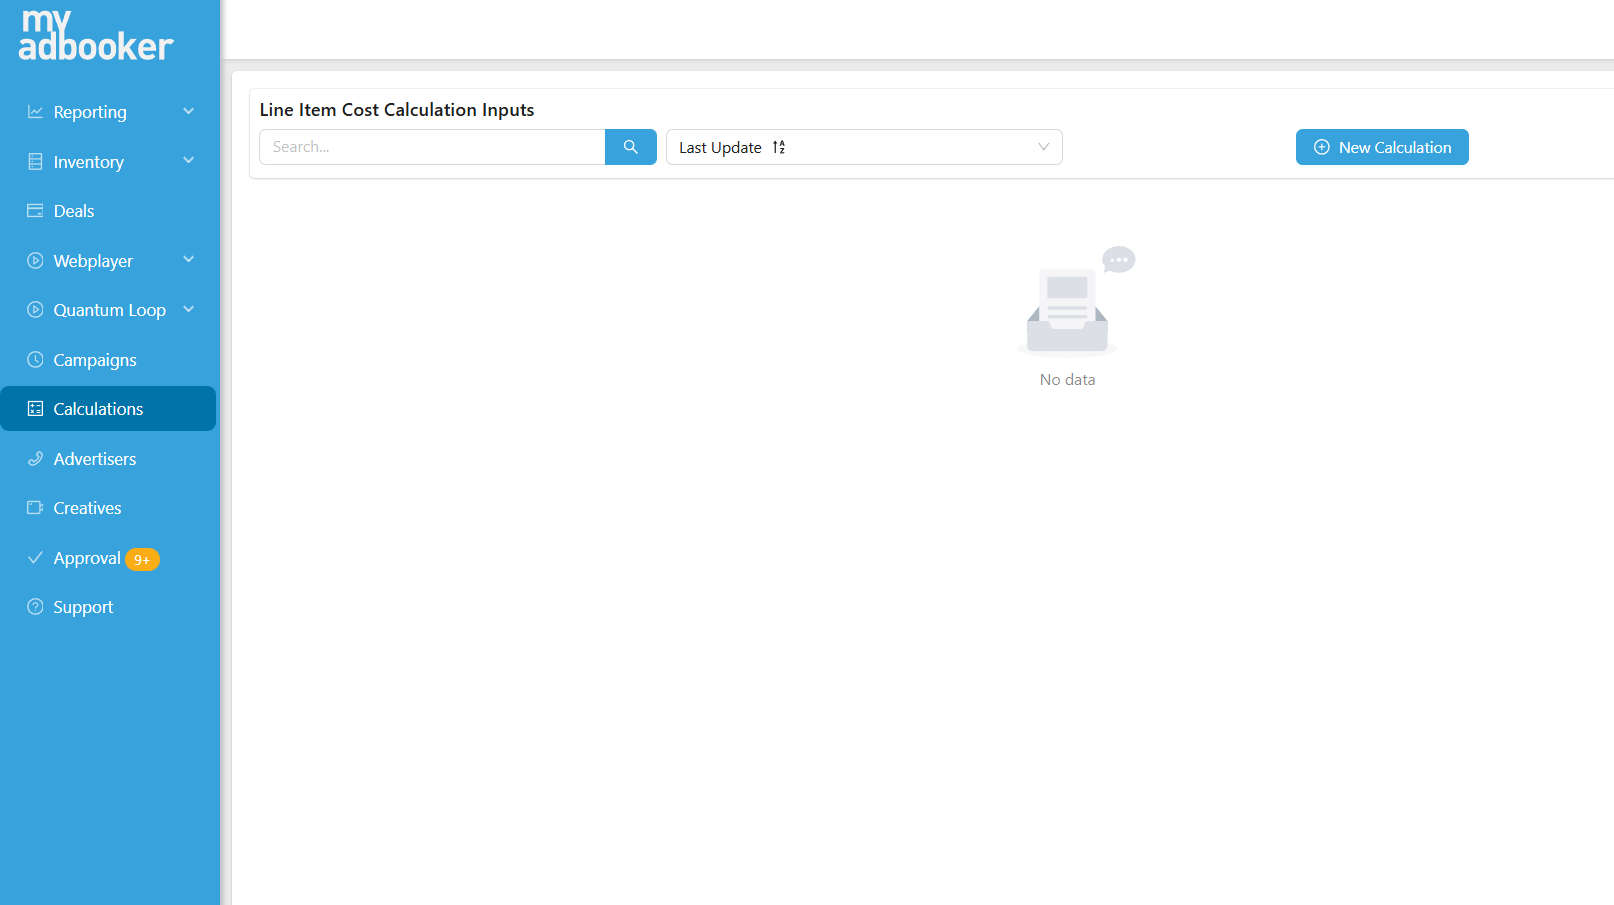The image size is (1614, 905).
Task: Go to the Approval menu item
Action: 87,558
